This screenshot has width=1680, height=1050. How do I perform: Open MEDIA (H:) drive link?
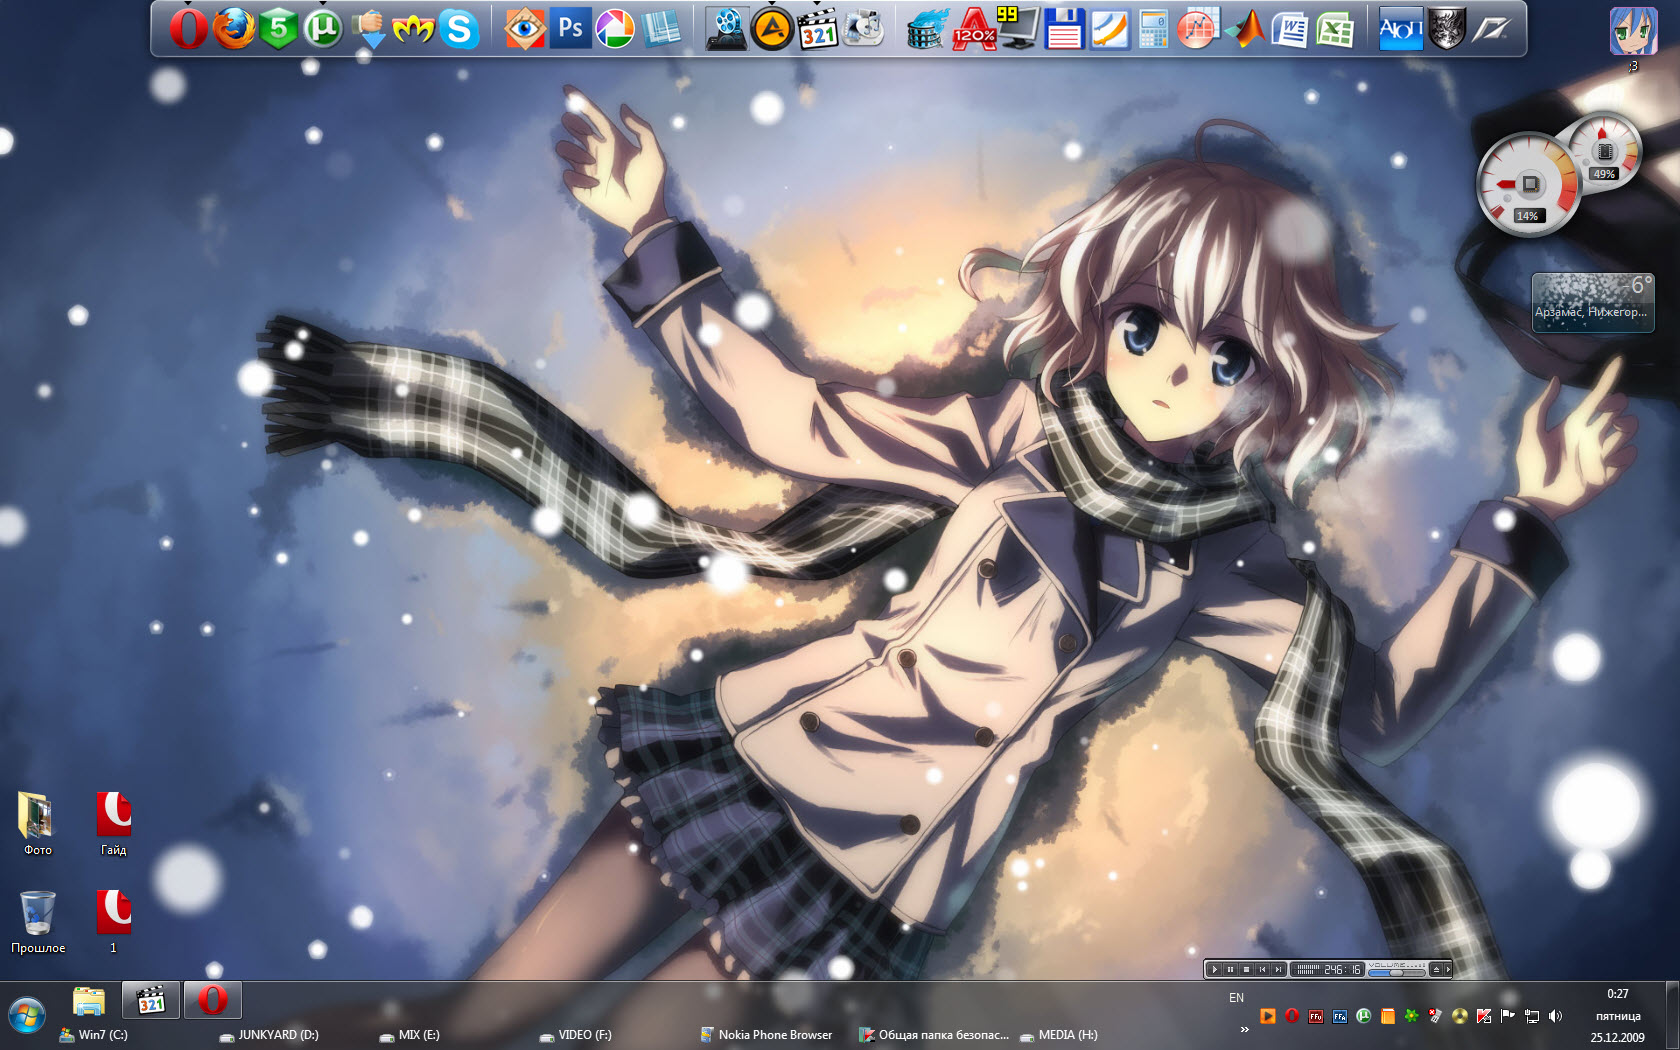[1058, 1035]
